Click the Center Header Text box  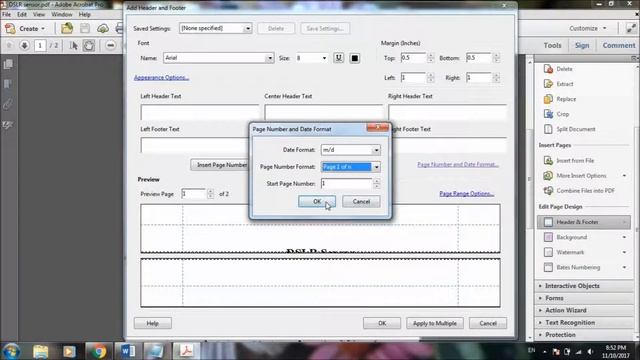click(x=323, y=112)
